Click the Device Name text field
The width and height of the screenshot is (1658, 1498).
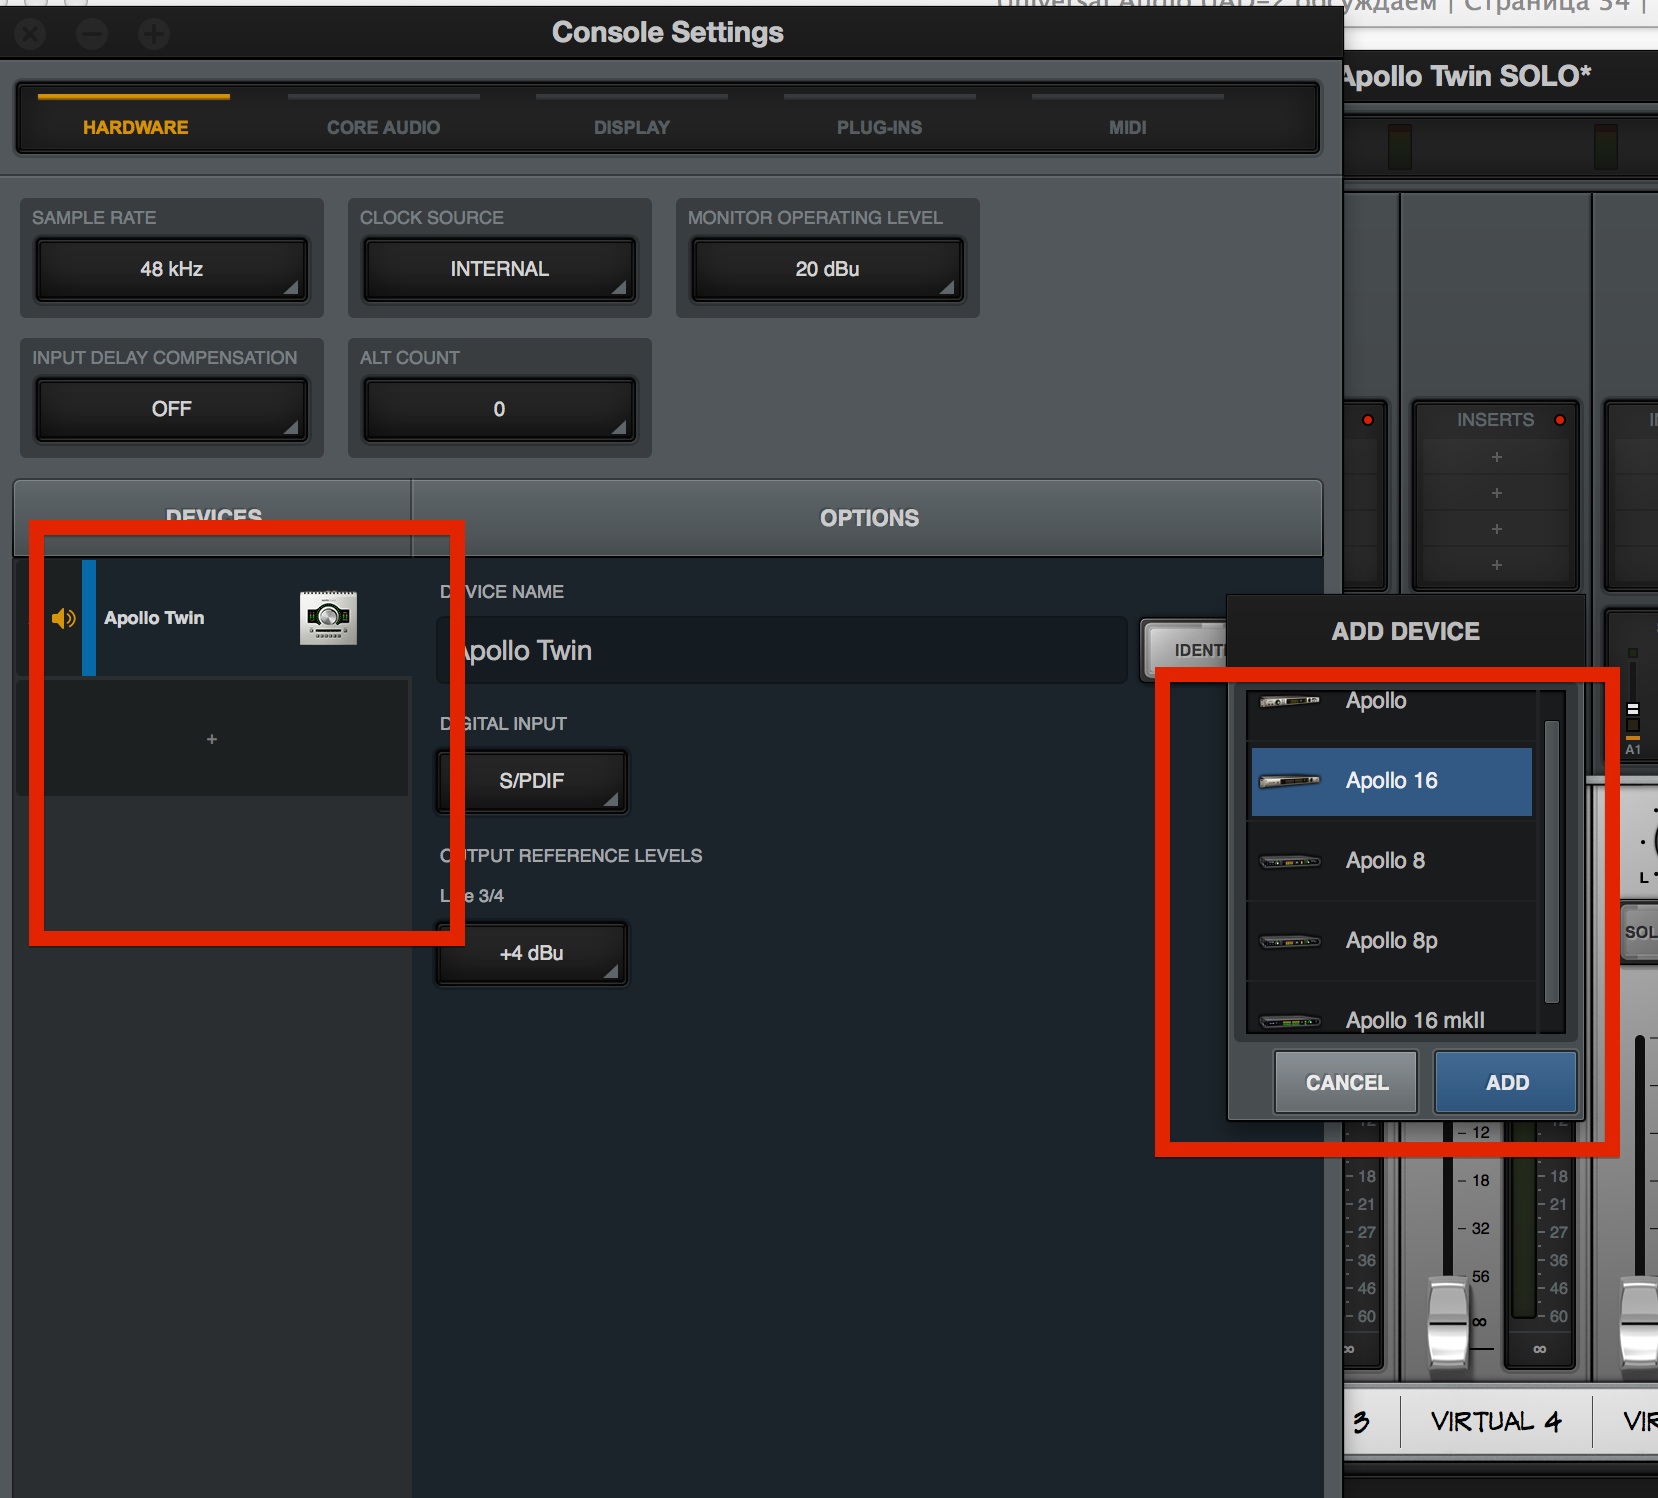pos(782,650)
